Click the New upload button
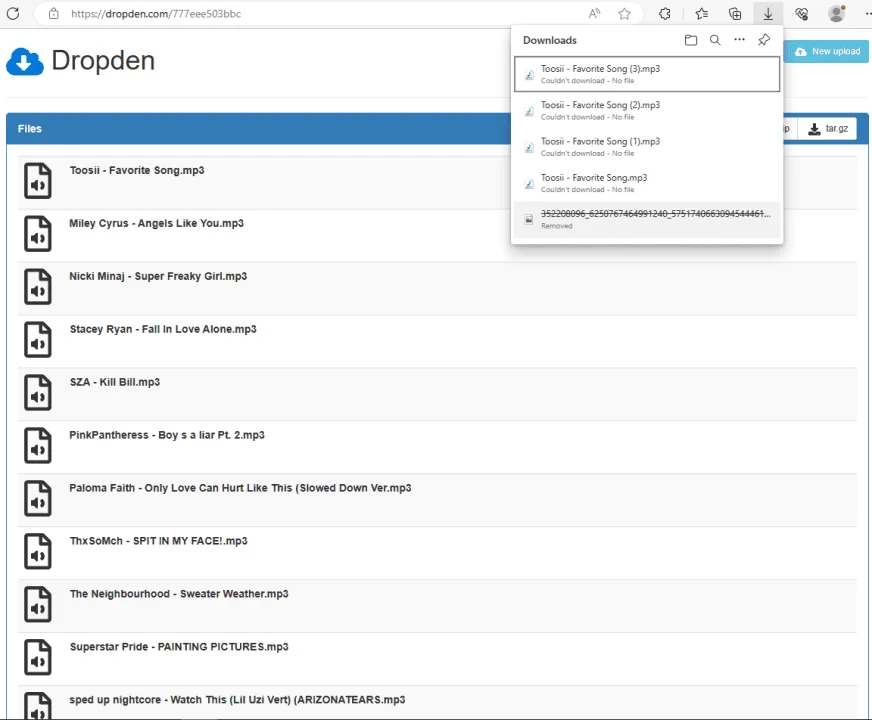The width and height of the screenshot is (872, 720). 827,51
